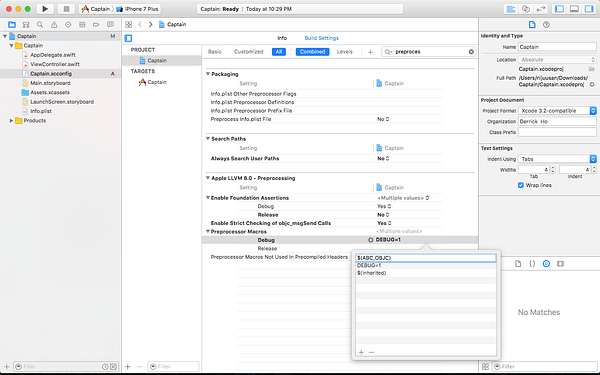Toggle the Wrap lines checkbox

coord(520,185)
